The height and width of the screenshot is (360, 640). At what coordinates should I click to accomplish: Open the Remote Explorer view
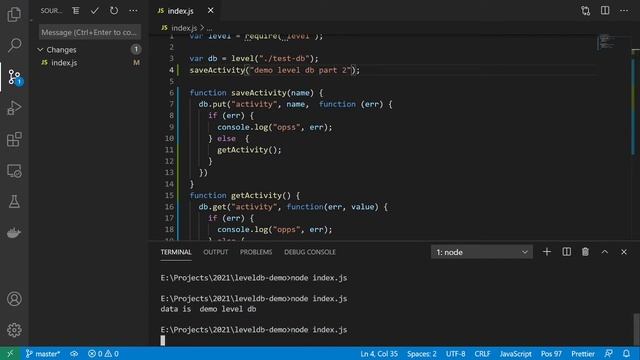[14, 171]
